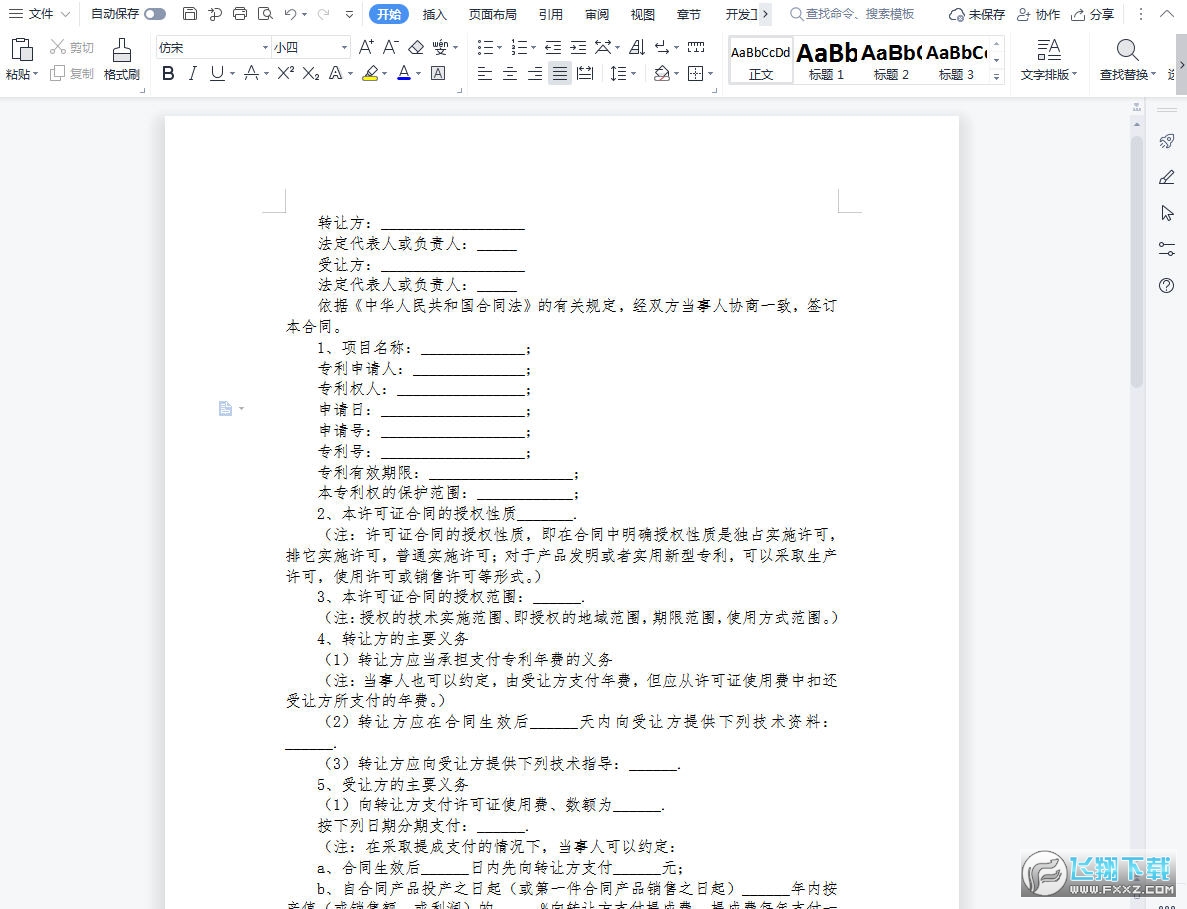
Task: Click the clear formatting eraser icon
Action: click(416, 48)
